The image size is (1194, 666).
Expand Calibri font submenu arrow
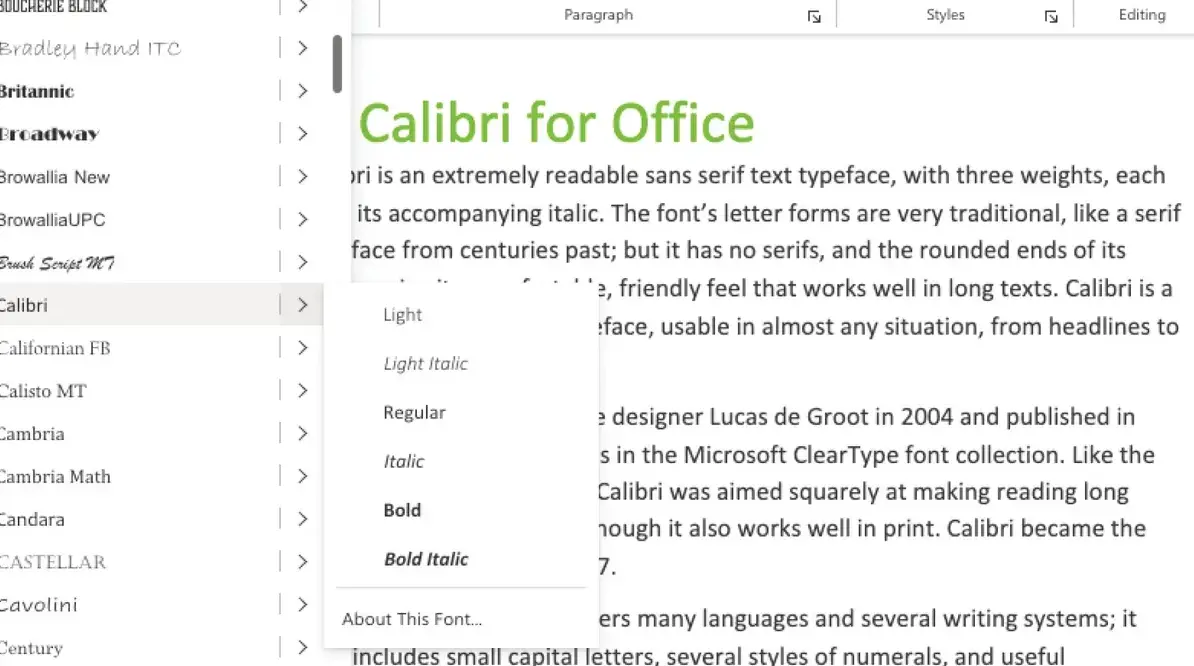tap(302, 304)
